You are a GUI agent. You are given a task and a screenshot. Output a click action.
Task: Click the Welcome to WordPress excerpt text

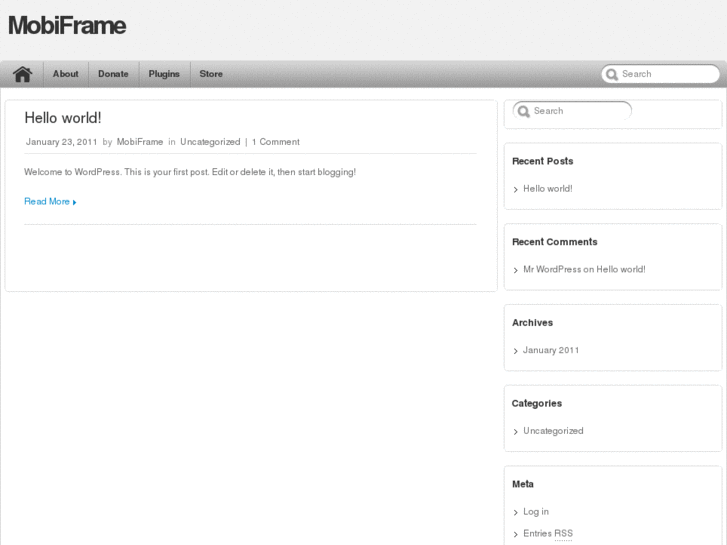click(190, 172)
